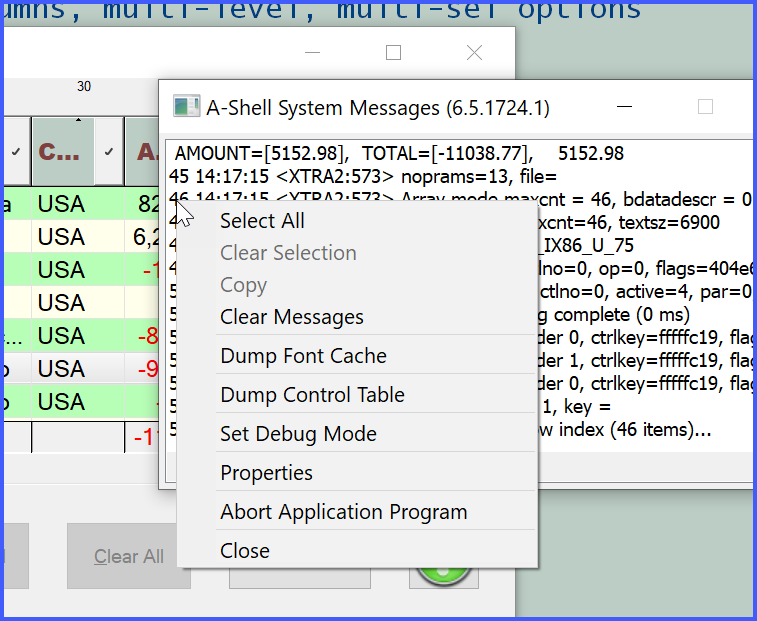Choose Dump Control Table menu entry
The image size is (757, 621).
(312, 395)
